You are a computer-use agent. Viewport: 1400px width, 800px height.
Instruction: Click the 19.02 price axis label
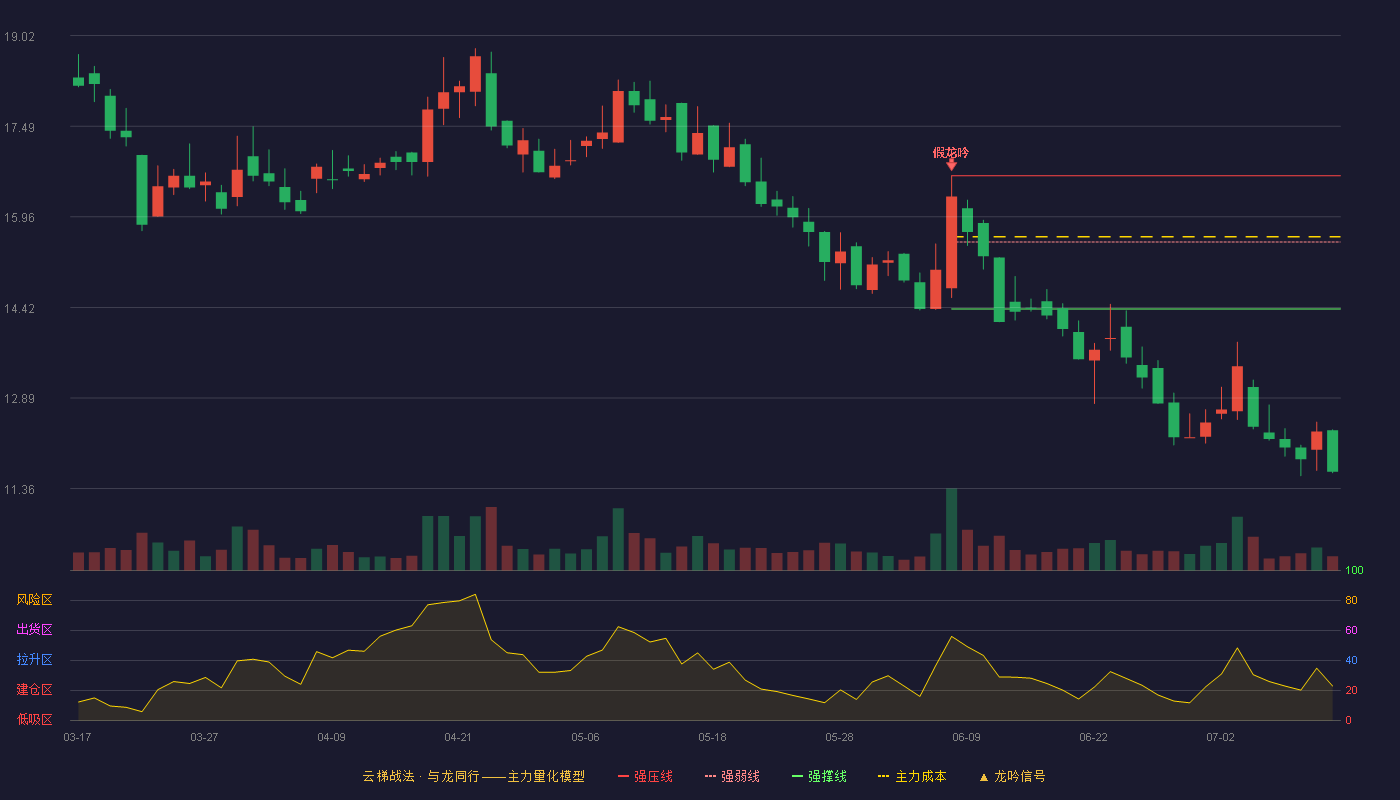(x=19, y=36)
